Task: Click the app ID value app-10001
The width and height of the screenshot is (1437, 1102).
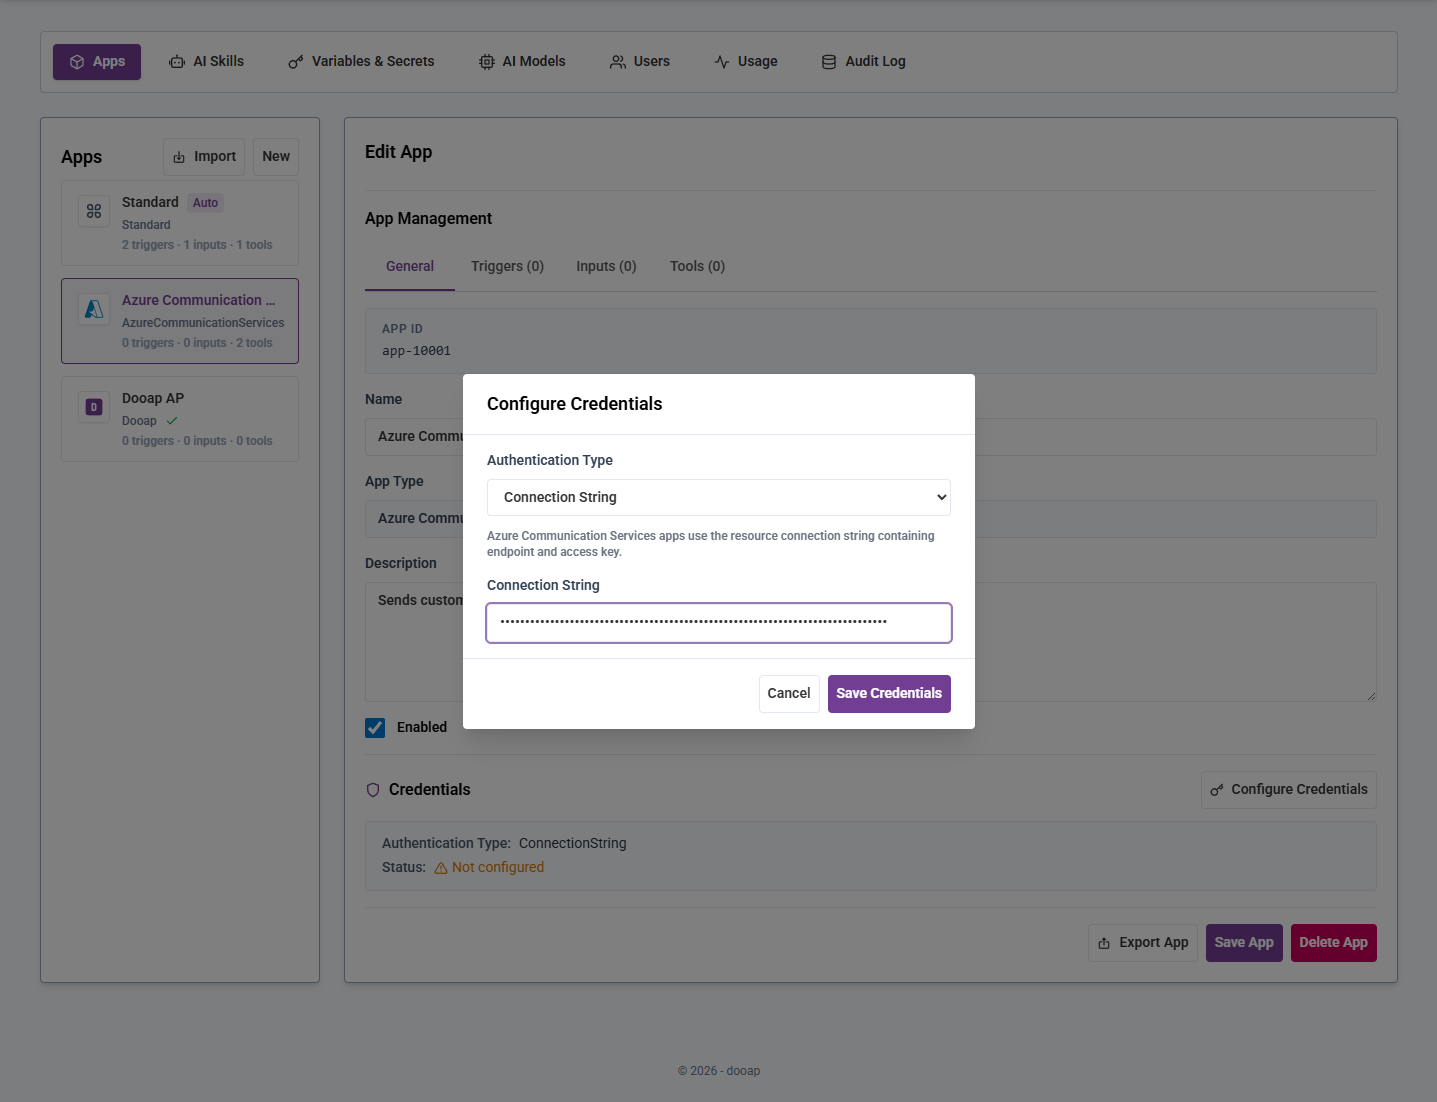Action: tap(416, 351)
